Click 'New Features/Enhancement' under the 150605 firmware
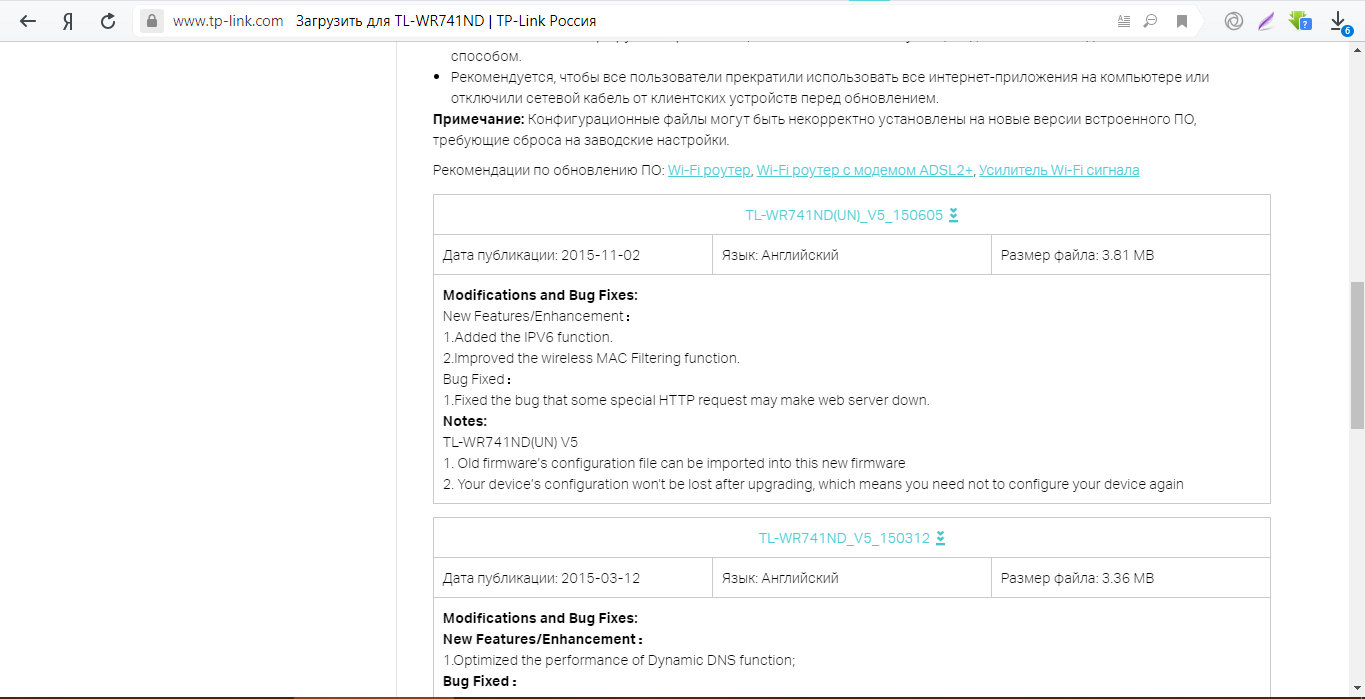Viewport: 1365px width, 699px height. point(537,316)
